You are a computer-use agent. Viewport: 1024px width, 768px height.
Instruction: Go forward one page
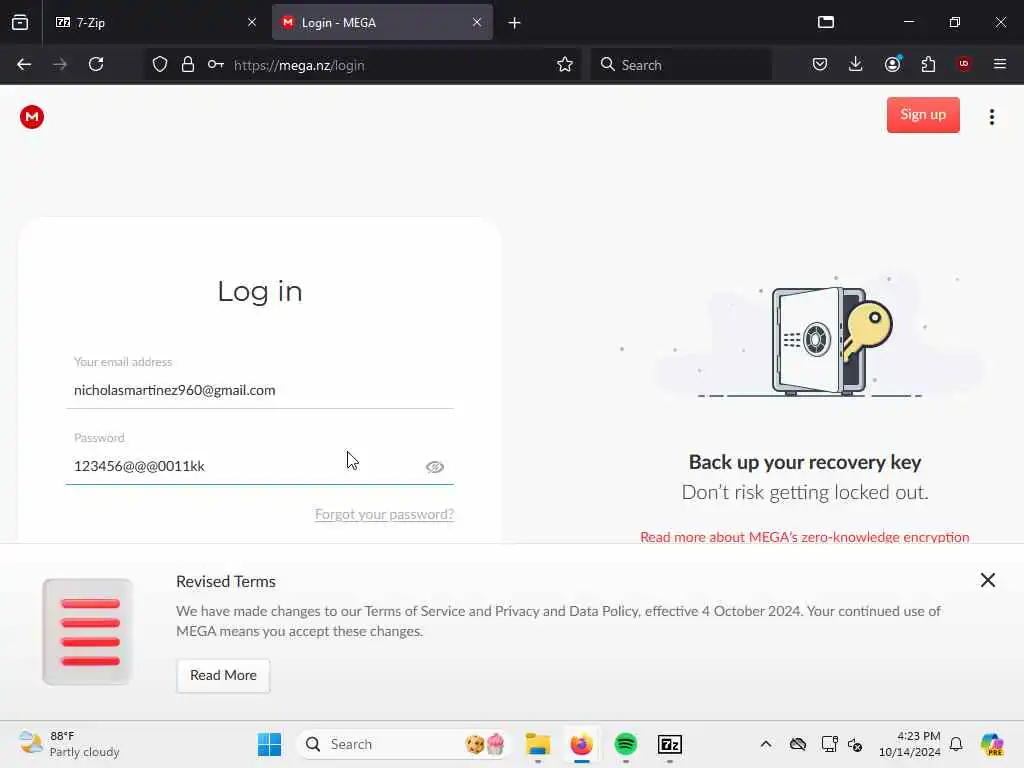pyautogui.click(x=60, y=65)
